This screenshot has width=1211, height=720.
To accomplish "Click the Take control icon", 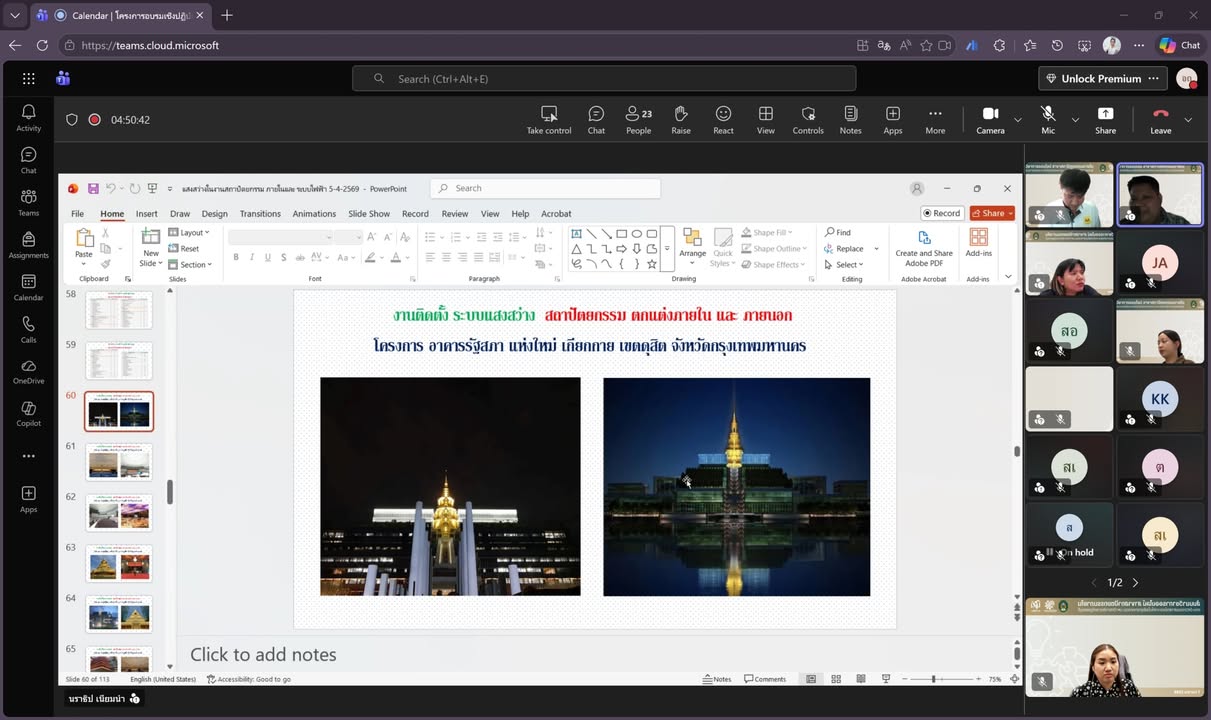I will tap(549, 119).
